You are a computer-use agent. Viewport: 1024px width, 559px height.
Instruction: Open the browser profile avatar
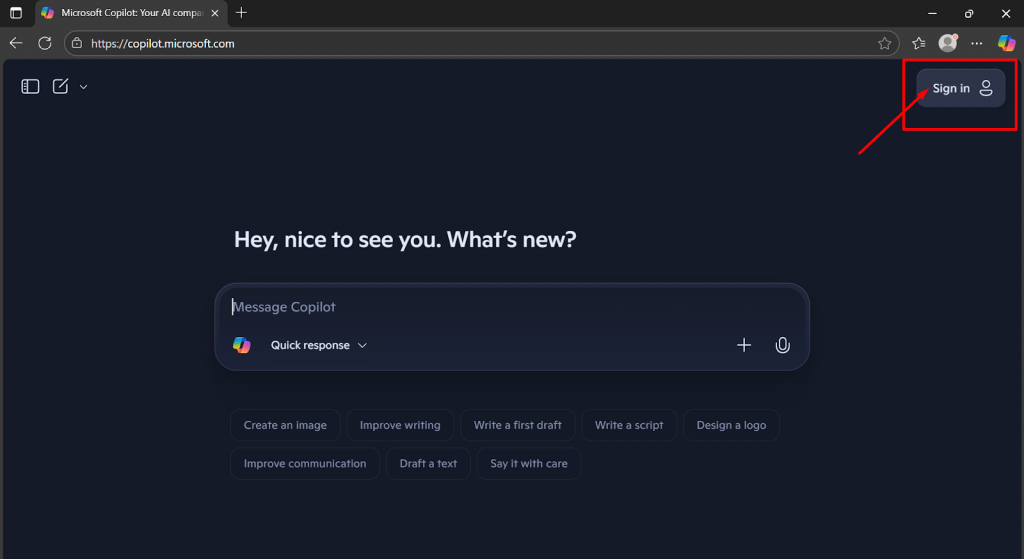tap(948, 43)
